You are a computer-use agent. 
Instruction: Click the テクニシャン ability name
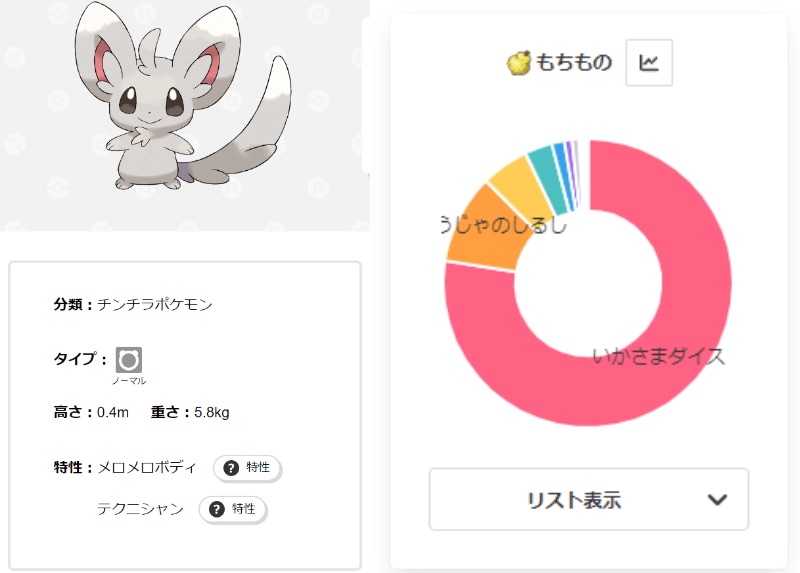(140, 509)
